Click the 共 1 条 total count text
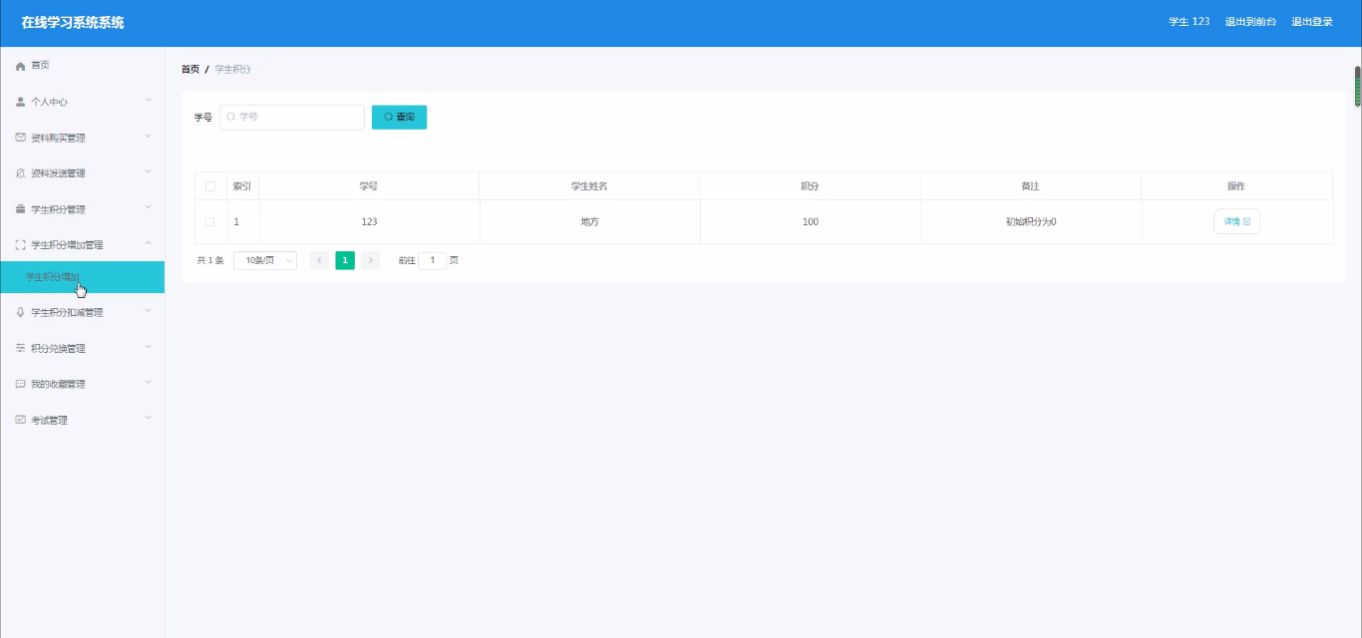The image size is (1362, 638). (210, 260)
